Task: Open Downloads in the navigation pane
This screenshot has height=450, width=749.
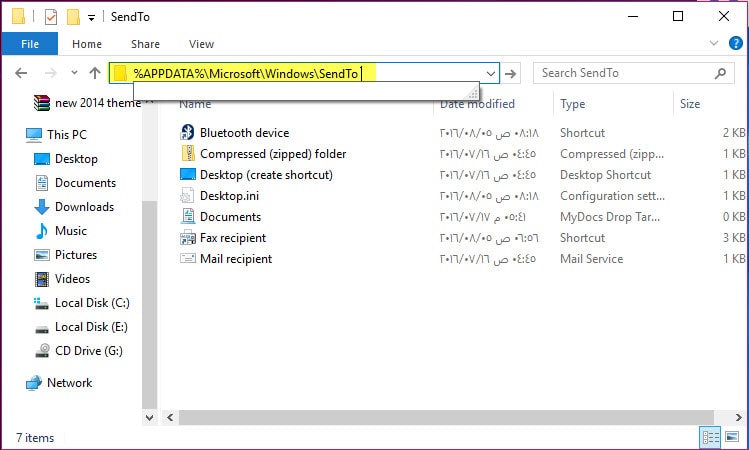Action: 75,206
